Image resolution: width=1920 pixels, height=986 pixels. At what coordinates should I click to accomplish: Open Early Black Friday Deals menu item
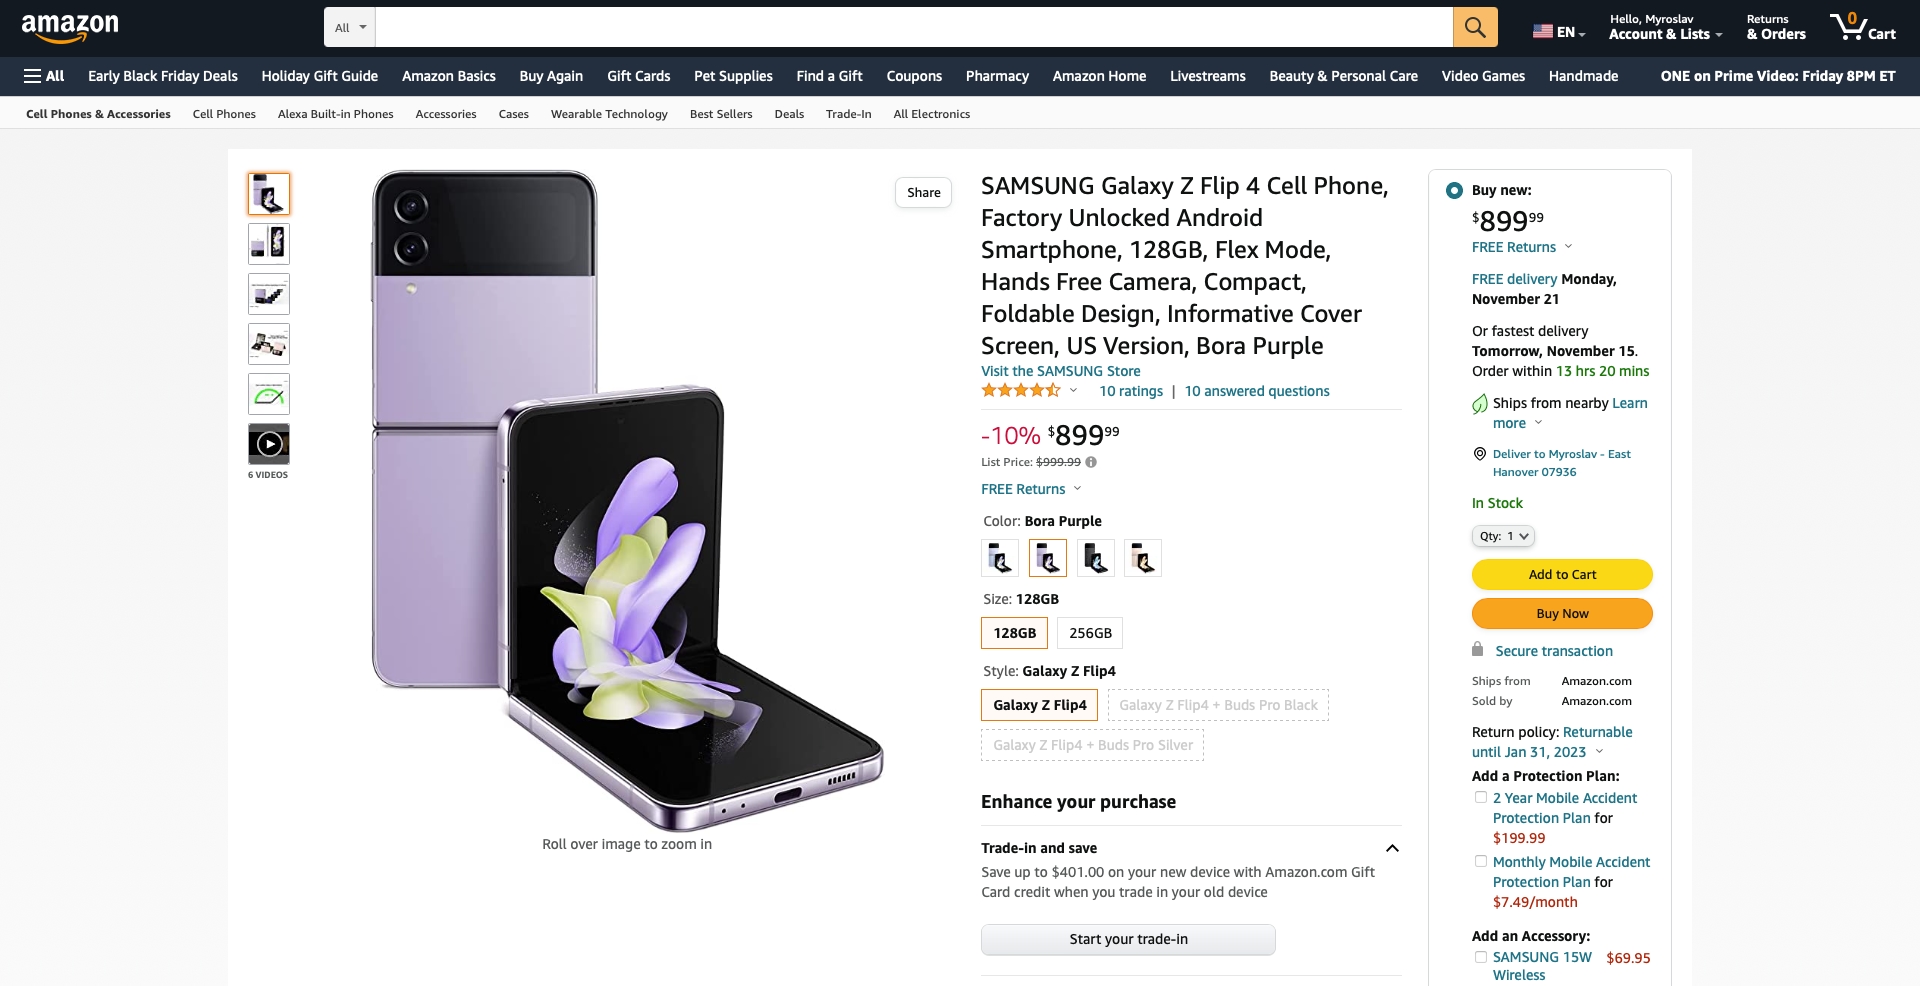pyautogui.click(x=163, y=76)
